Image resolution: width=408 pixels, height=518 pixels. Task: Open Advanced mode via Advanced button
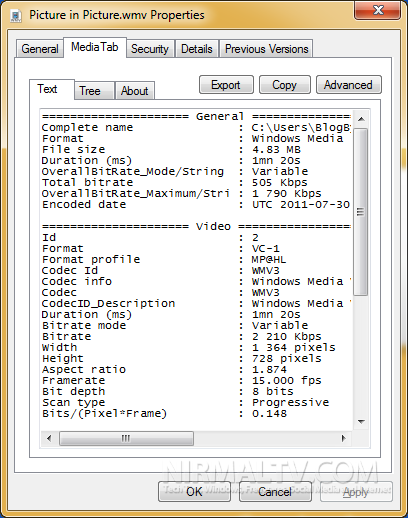(348, 85)
